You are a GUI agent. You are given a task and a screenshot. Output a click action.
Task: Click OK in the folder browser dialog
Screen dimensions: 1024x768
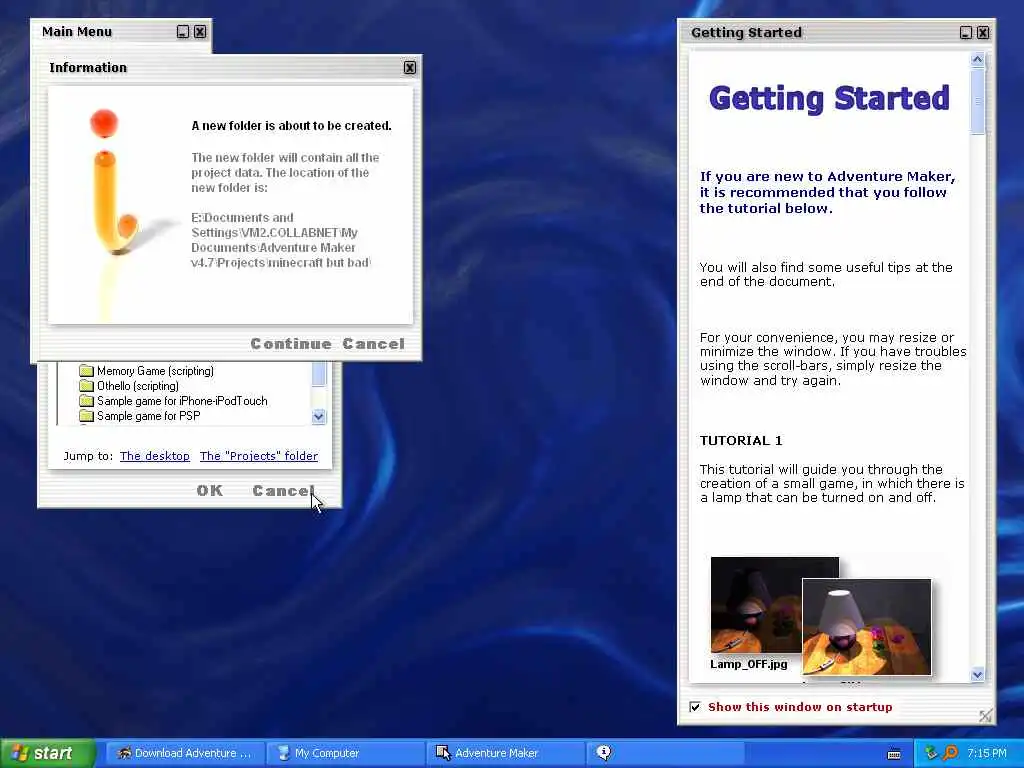click(210, 490)
